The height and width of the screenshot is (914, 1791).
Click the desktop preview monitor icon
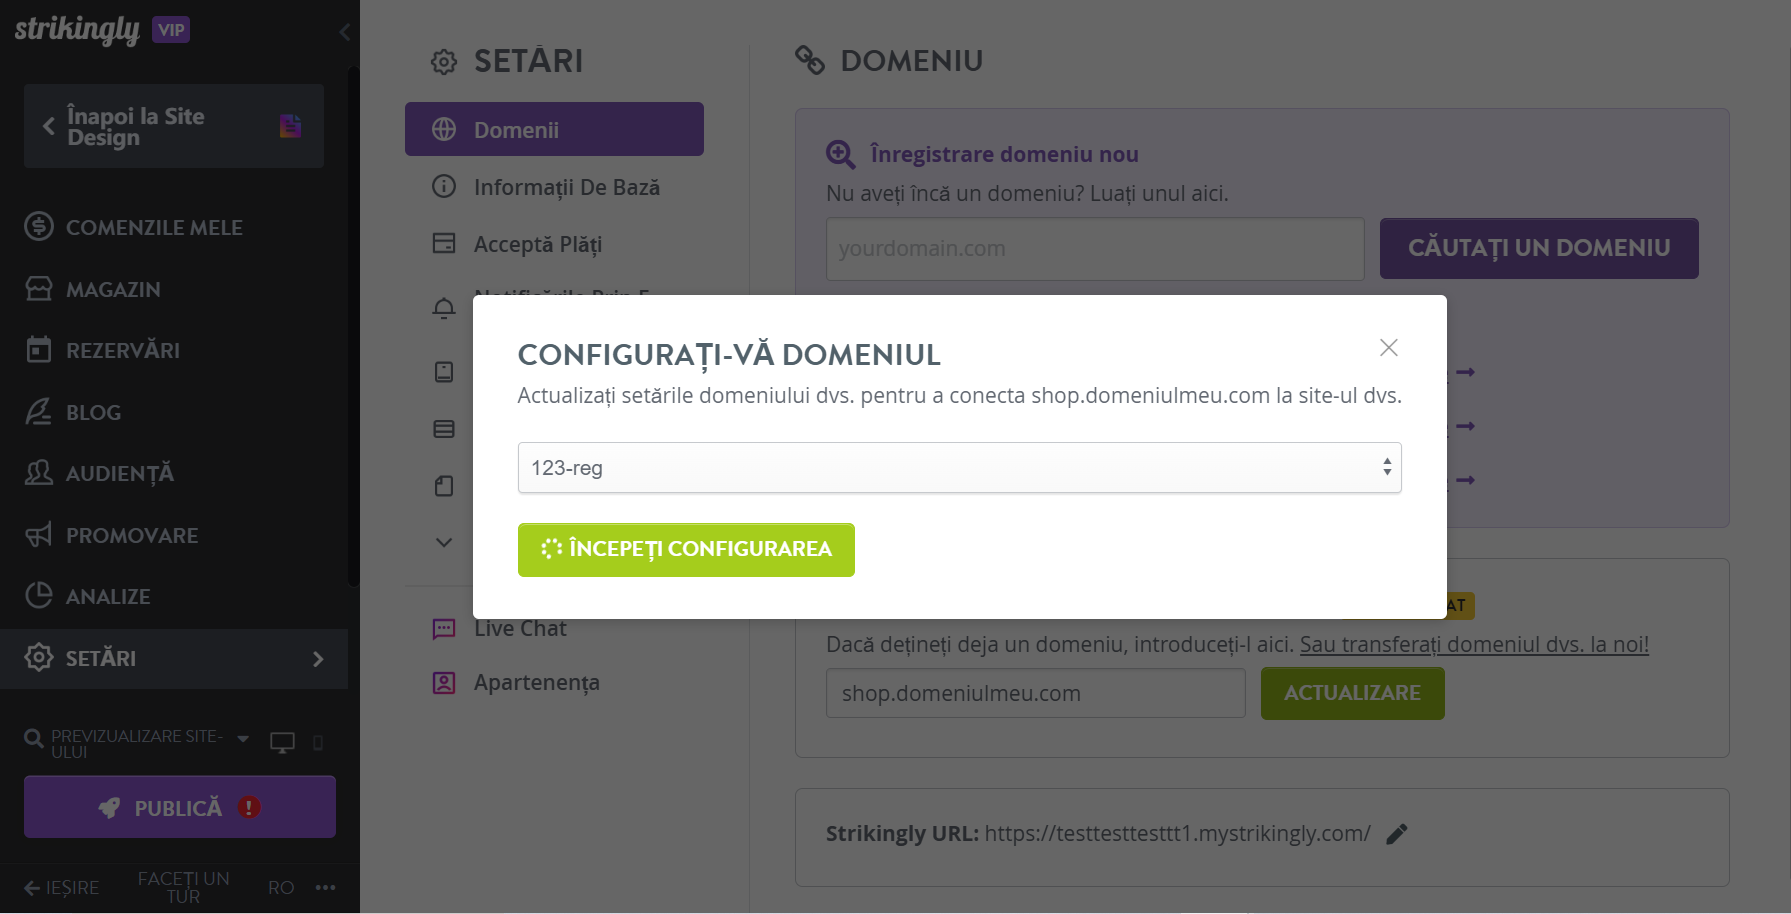[282, 742]
